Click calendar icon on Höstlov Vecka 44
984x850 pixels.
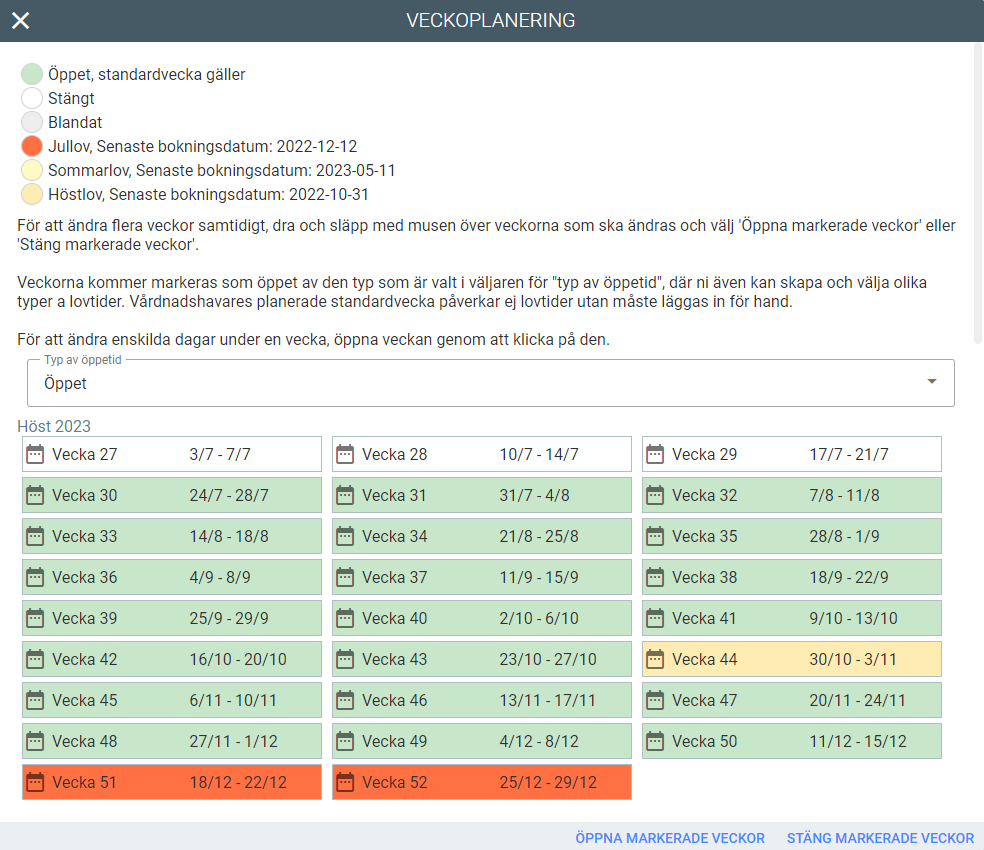click(655, 660)
